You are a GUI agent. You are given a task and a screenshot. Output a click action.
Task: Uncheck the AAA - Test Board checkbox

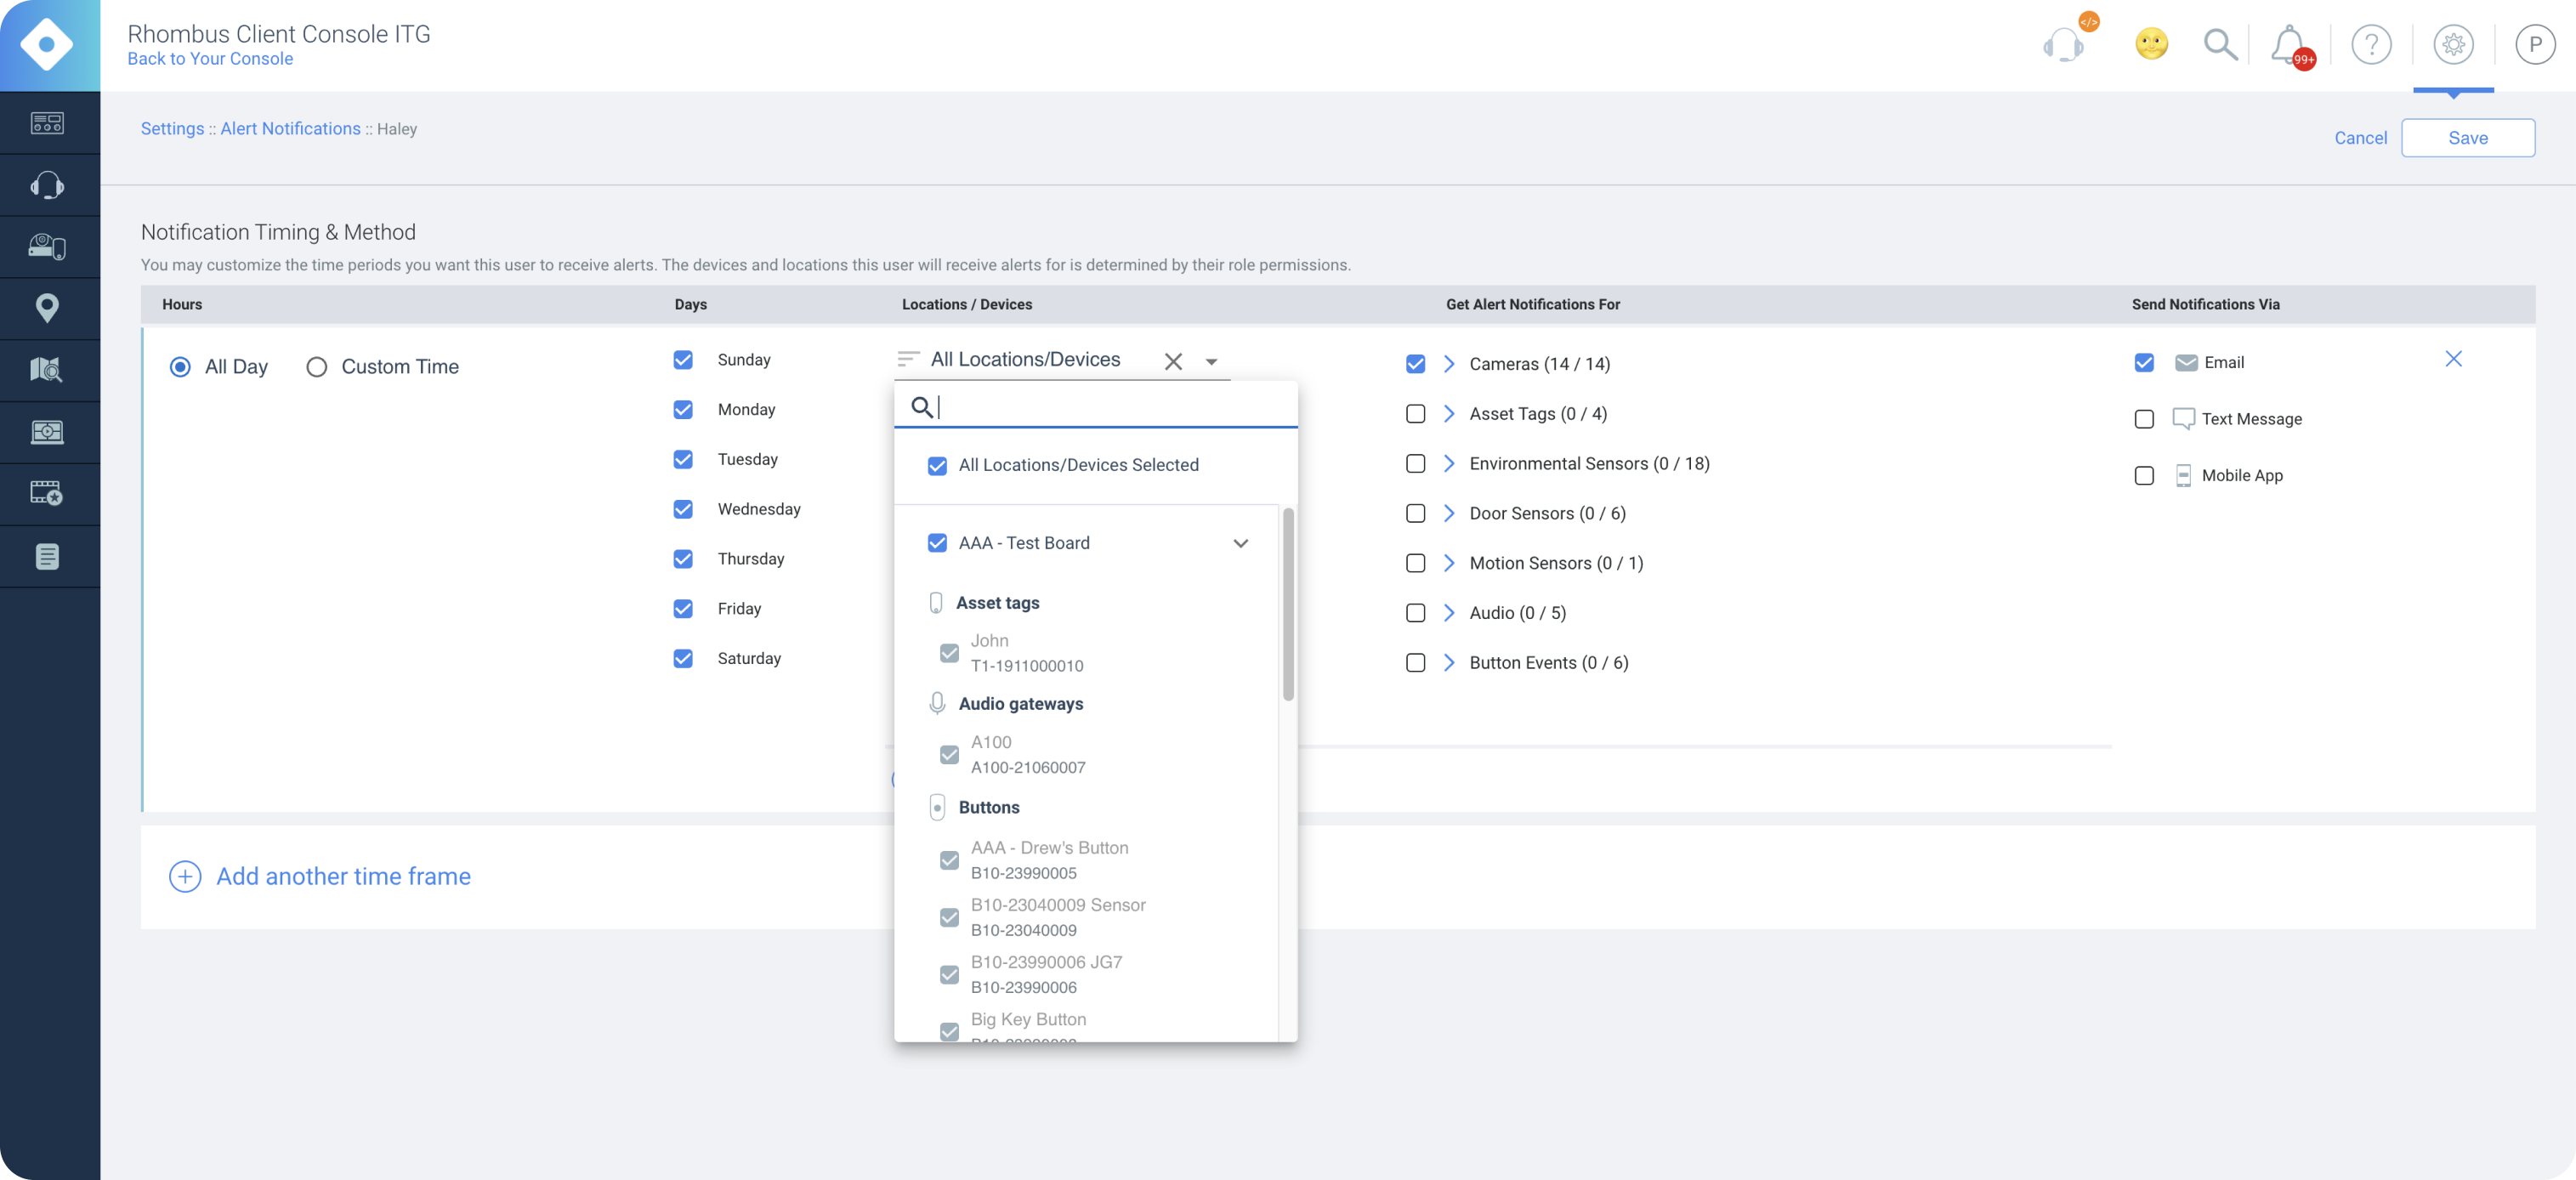(937, 543)
